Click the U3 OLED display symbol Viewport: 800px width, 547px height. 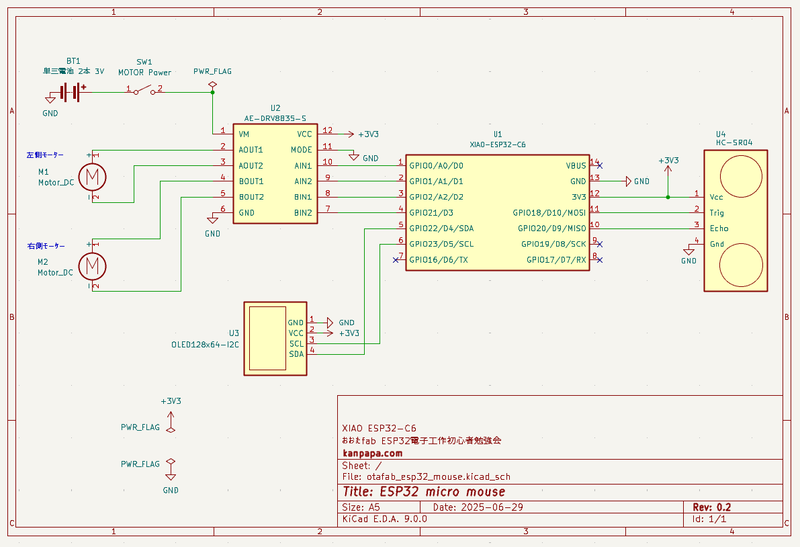tap(276, 337)
